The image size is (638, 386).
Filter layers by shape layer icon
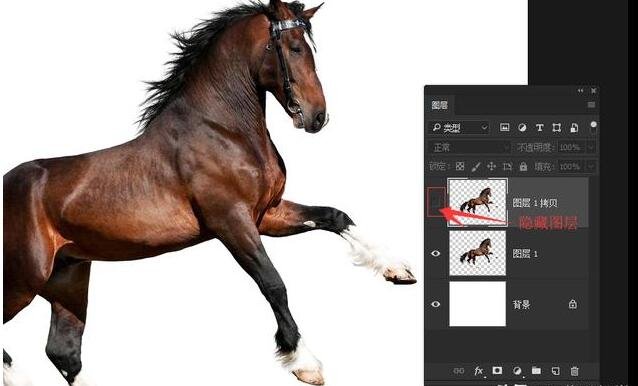[x=557, y=128]
